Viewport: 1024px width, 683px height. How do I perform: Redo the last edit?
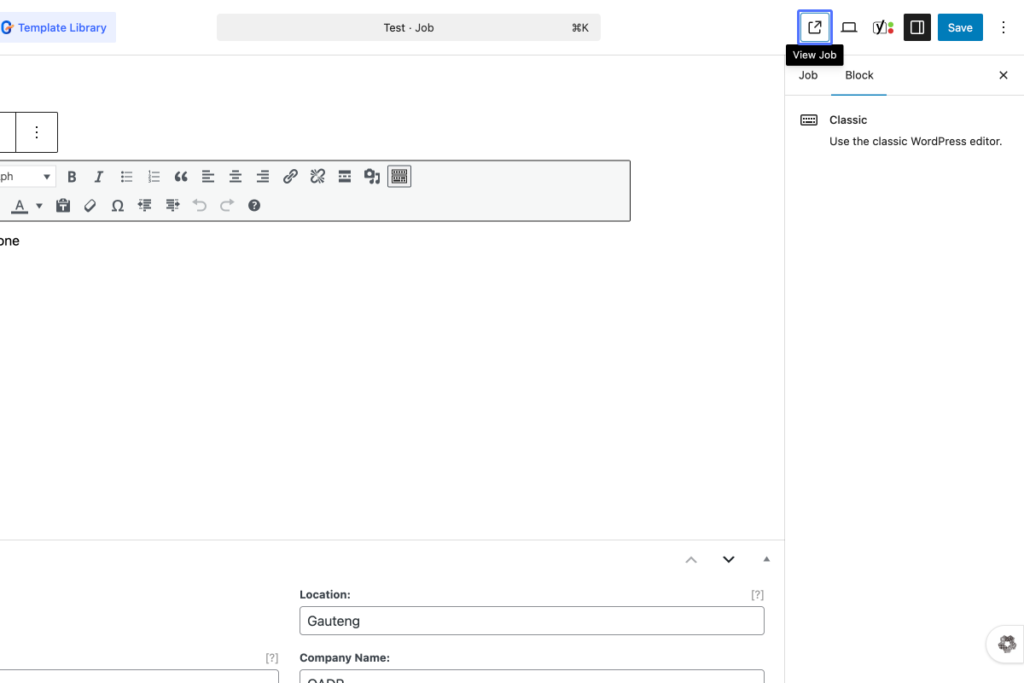click(227, 206)
